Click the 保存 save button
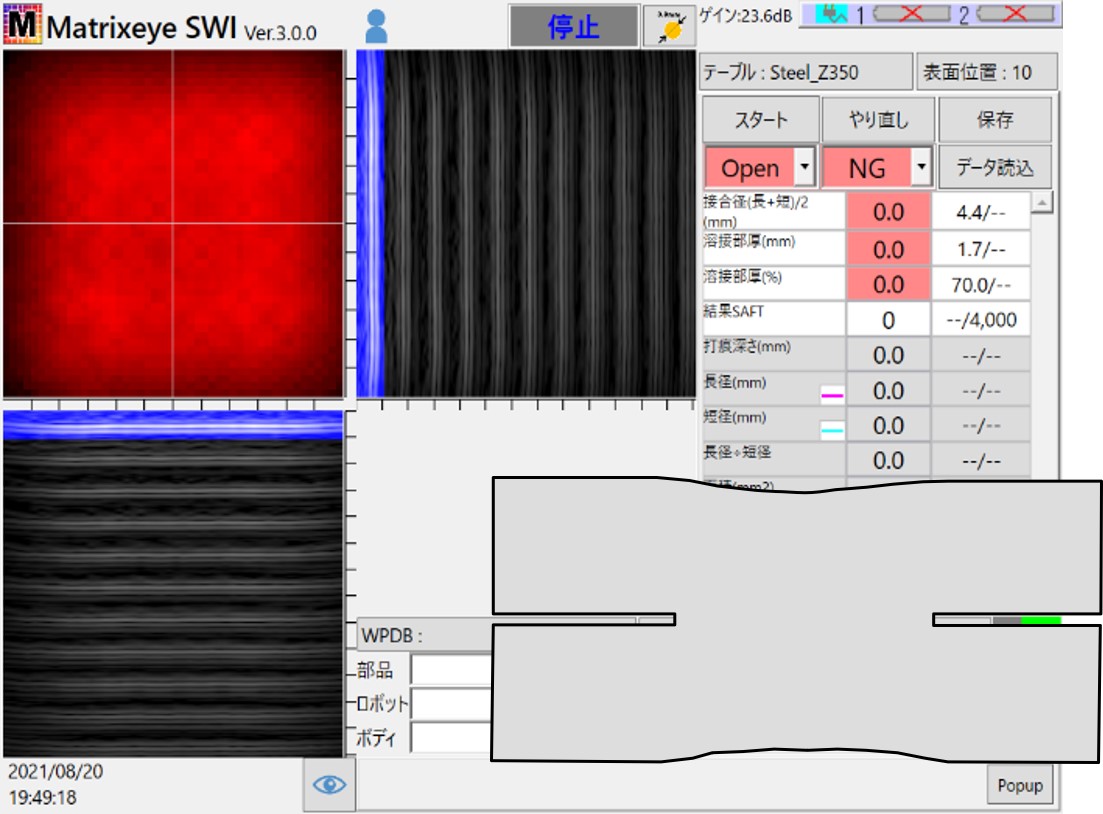This screenshot has width=1103, height=814. (995, 120)
